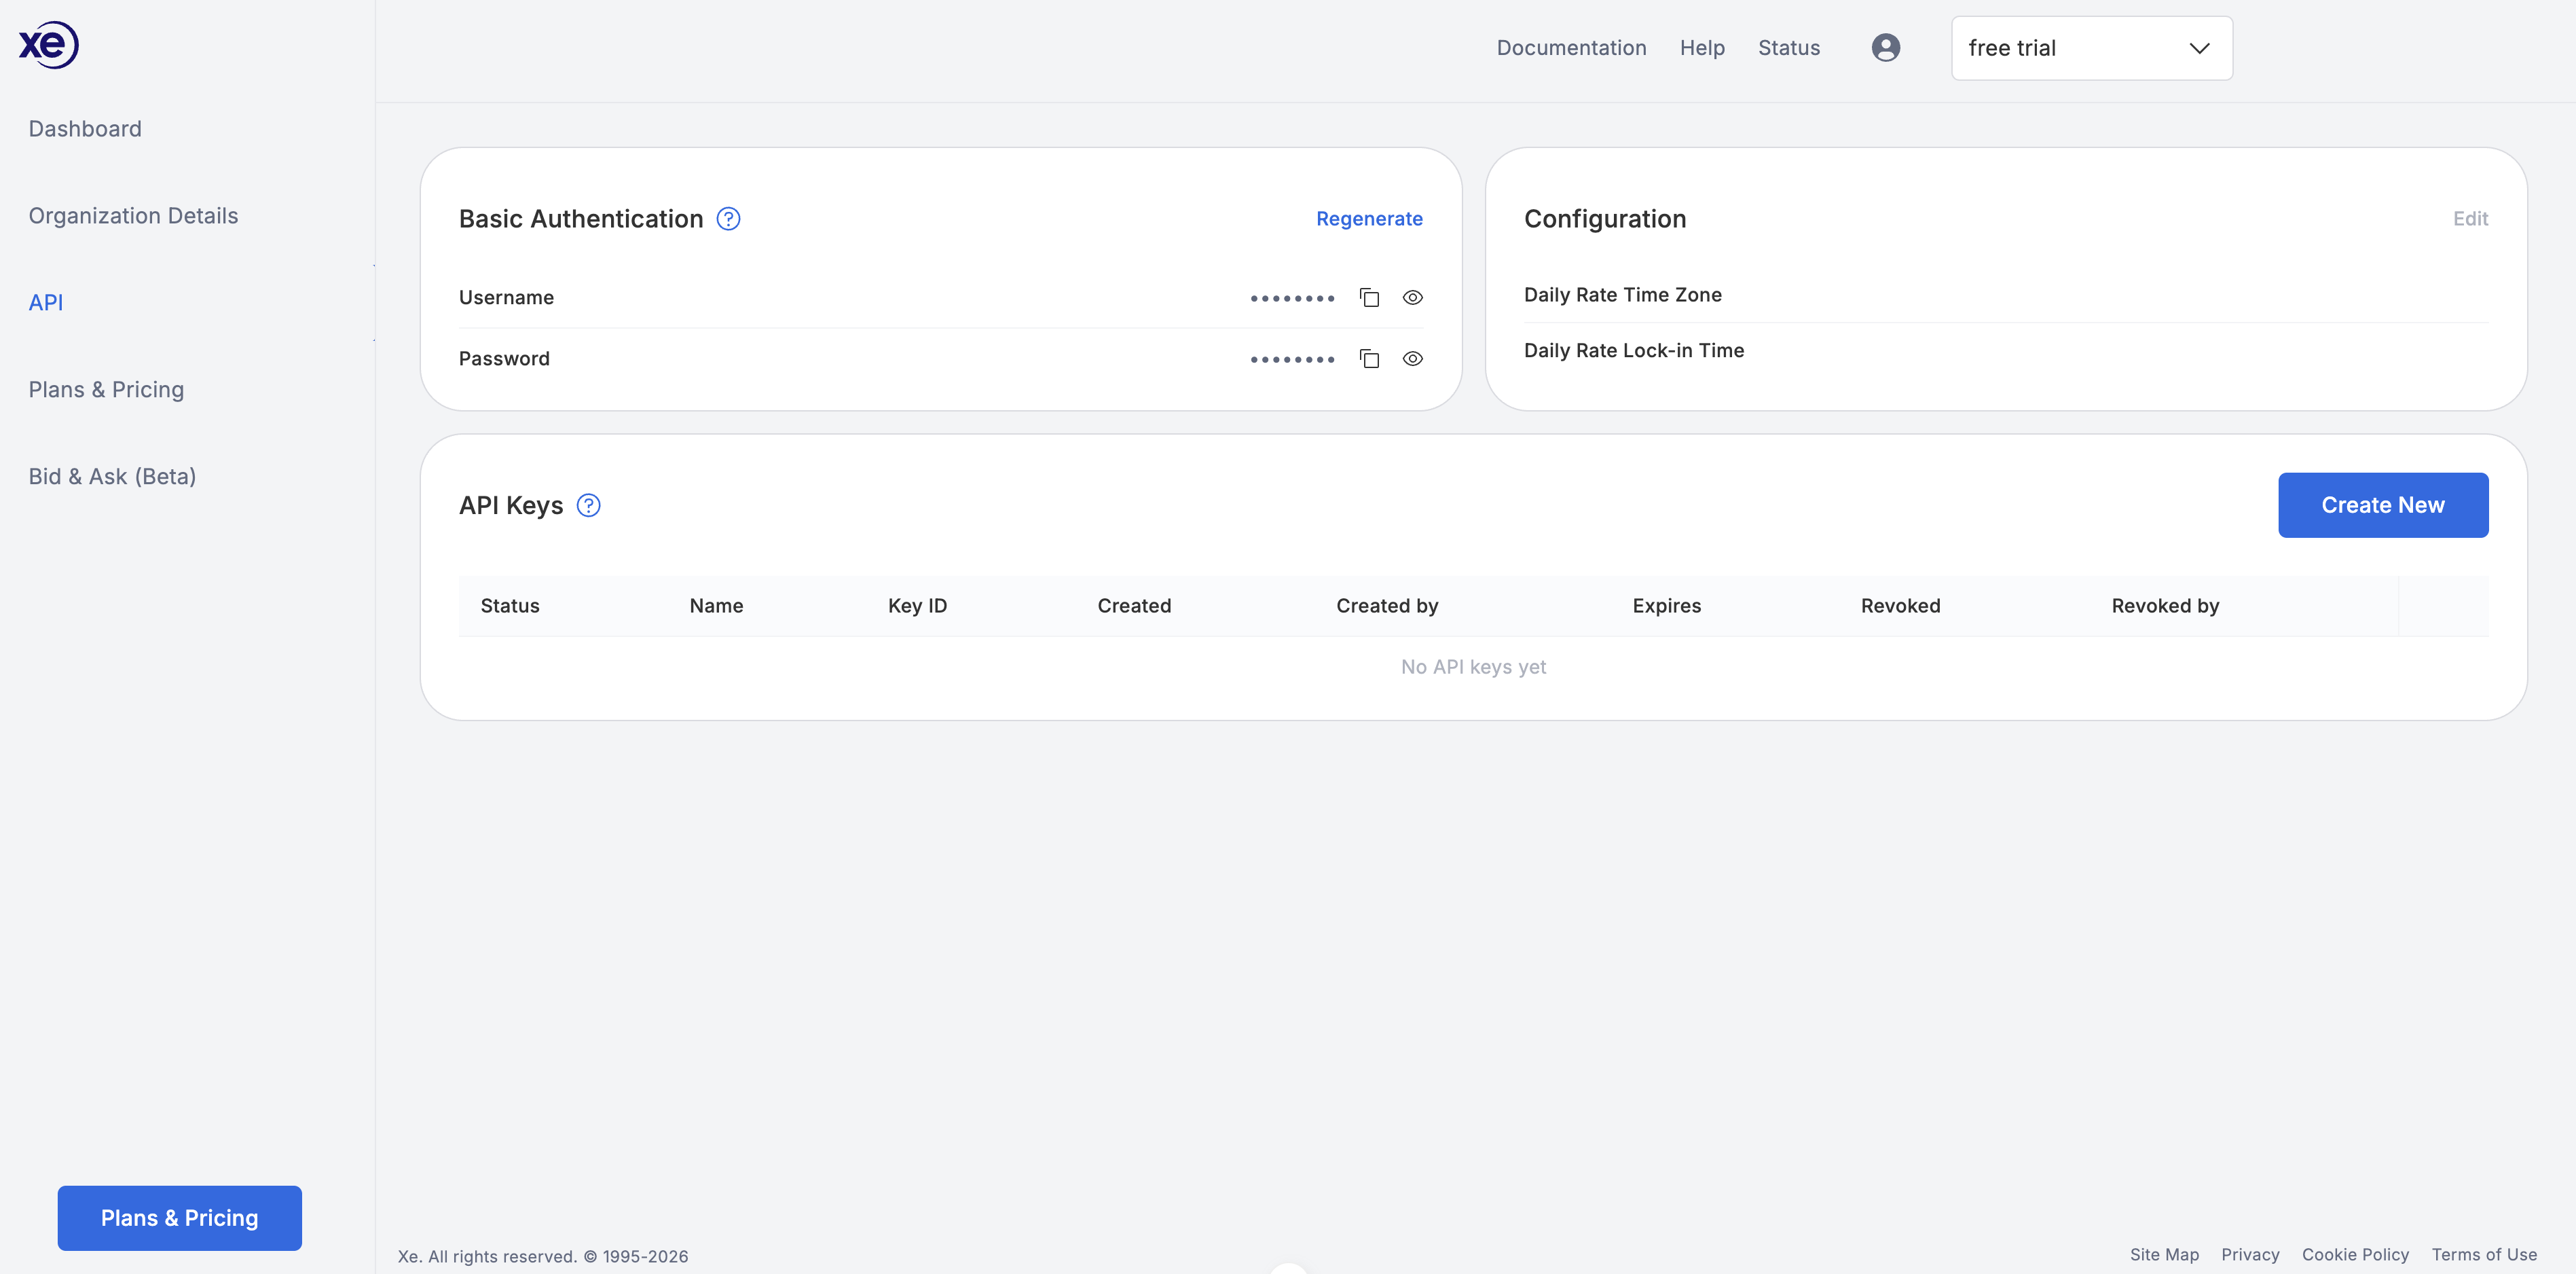Create New API key
Image resolution: width=2576 pixels, height=1274 pixels.
click(x=2382, y=505)
